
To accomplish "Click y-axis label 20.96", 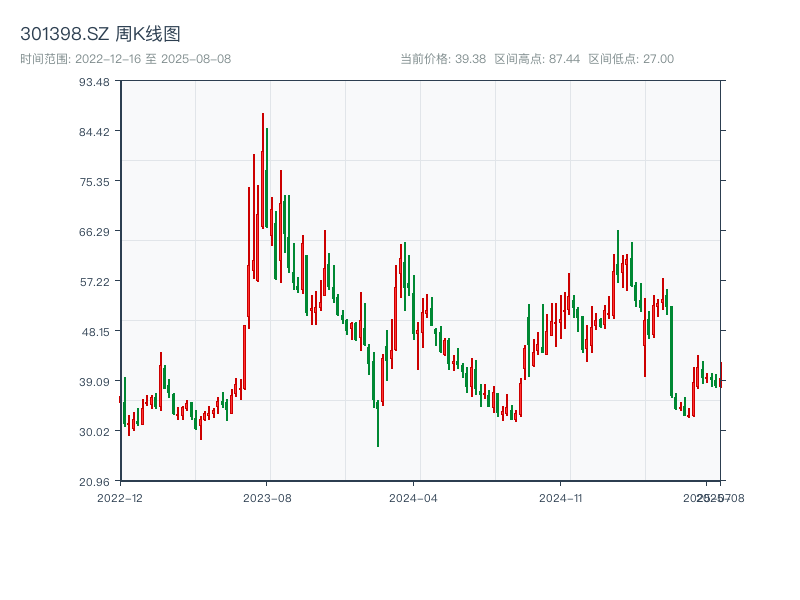I will coord(94,482).
